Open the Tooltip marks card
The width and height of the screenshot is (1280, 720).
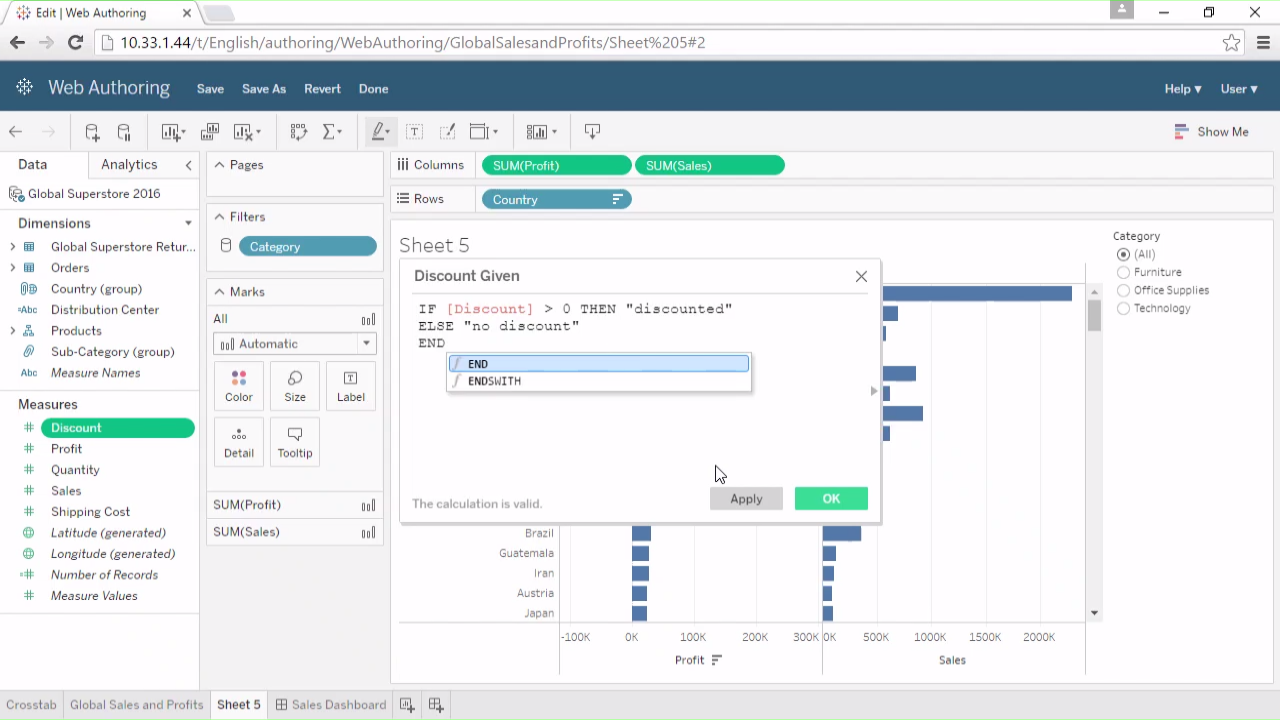(295, 441)
